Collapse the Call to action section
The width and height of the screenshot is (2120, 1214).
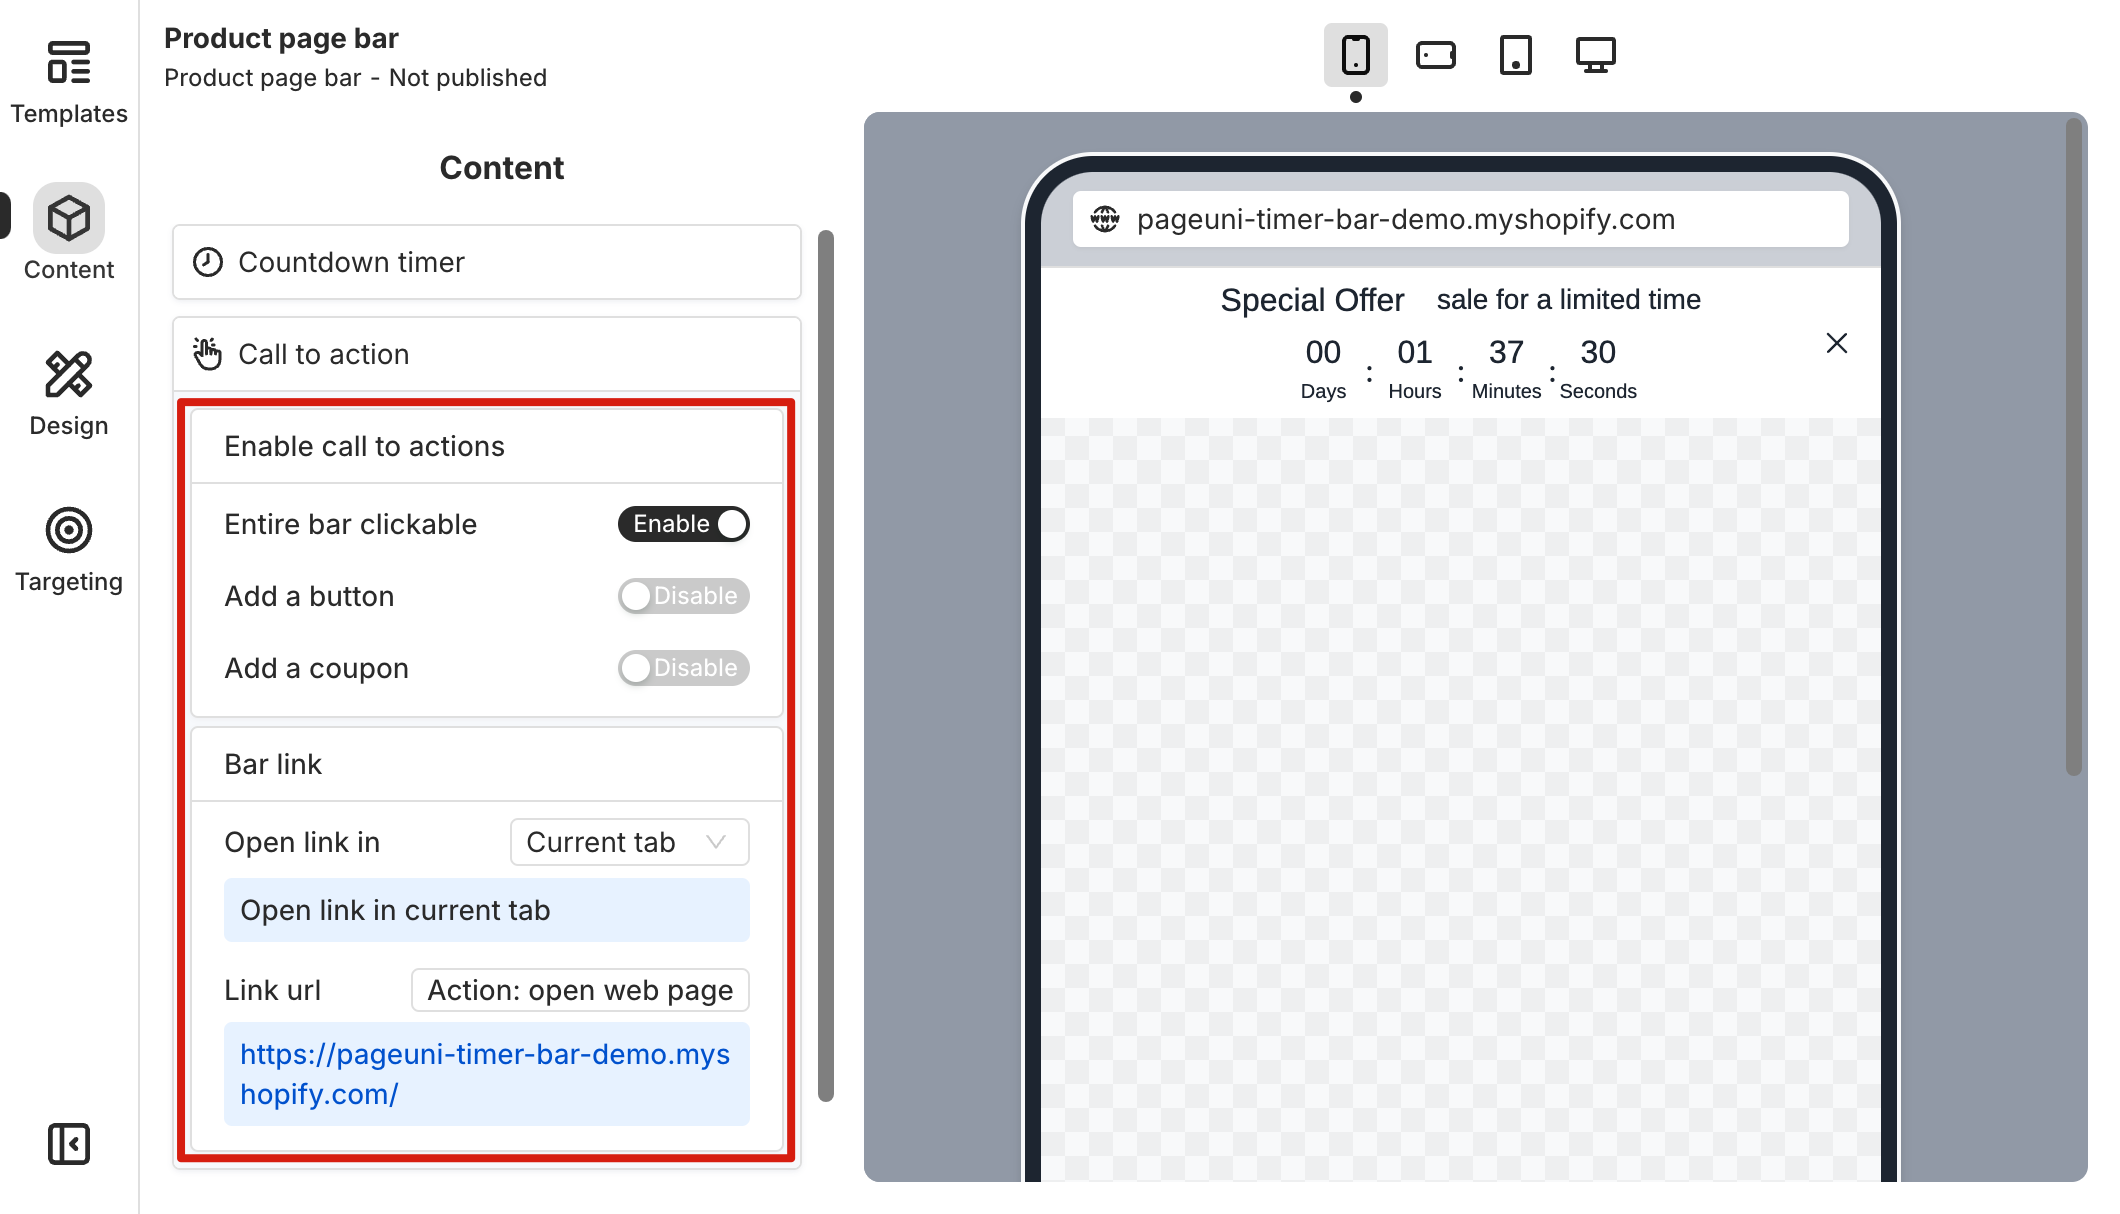(487, 354)
